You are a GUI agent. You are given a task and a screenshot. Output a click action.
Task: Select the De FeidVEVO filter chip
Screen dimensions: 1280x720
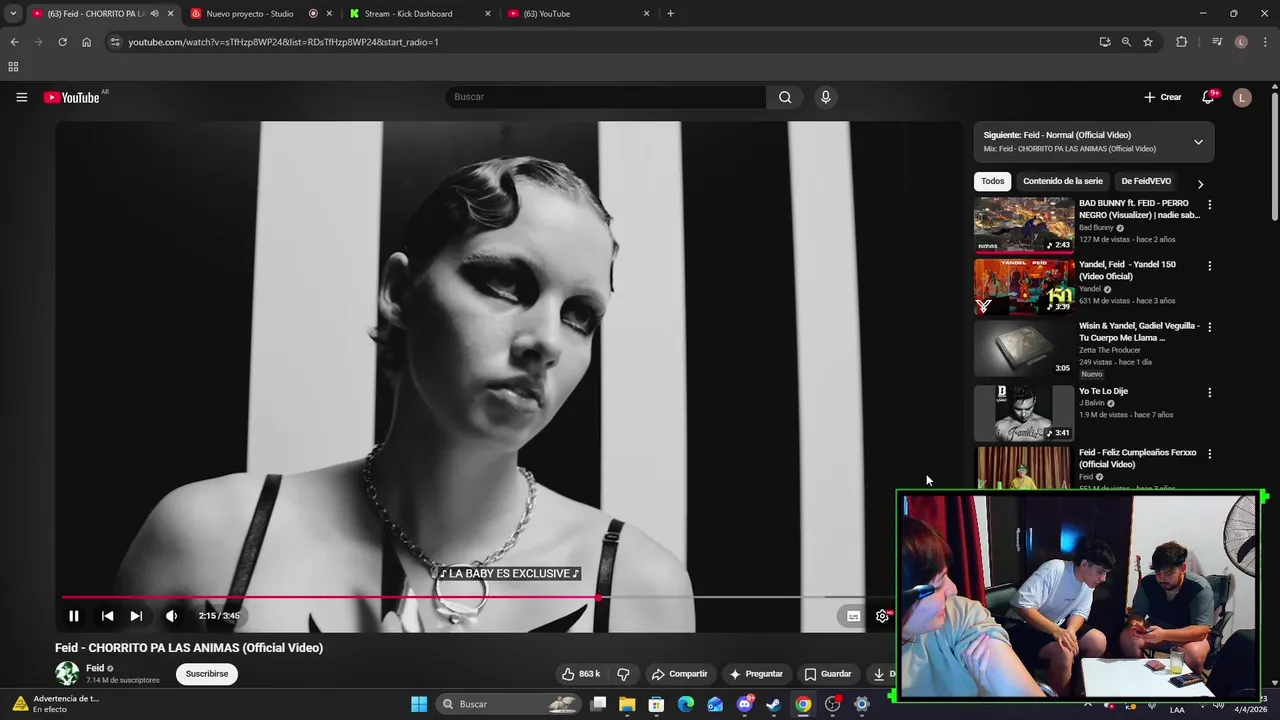coord(1146,181)
